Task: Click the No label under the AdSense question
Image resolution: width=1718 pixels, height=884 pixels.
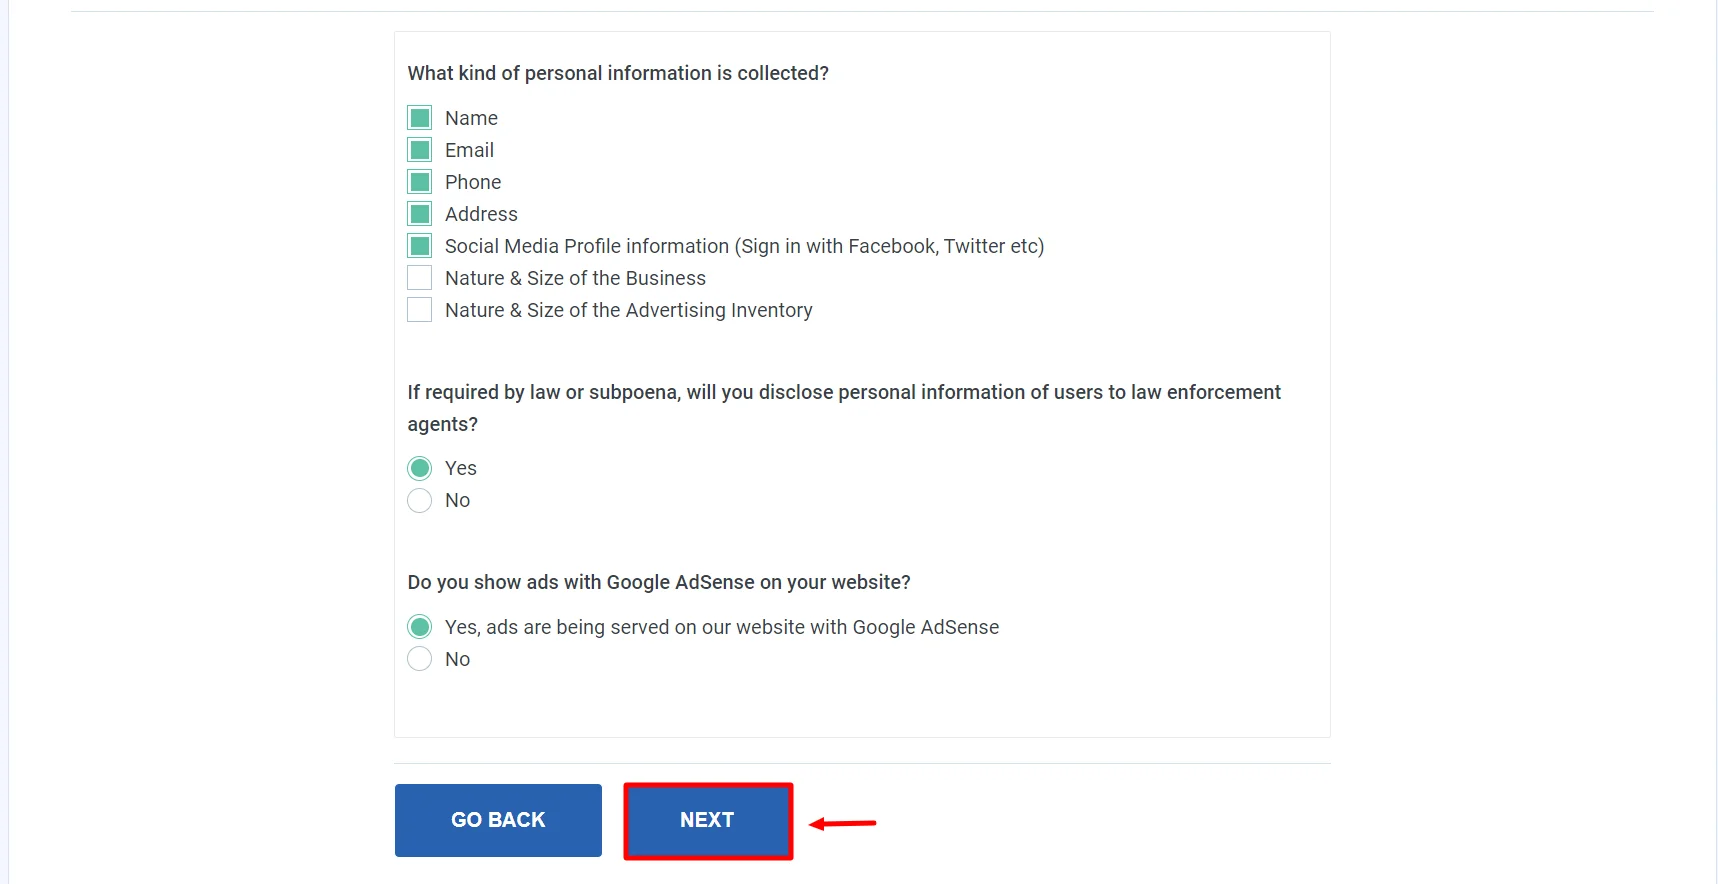Action: (457, 658)
